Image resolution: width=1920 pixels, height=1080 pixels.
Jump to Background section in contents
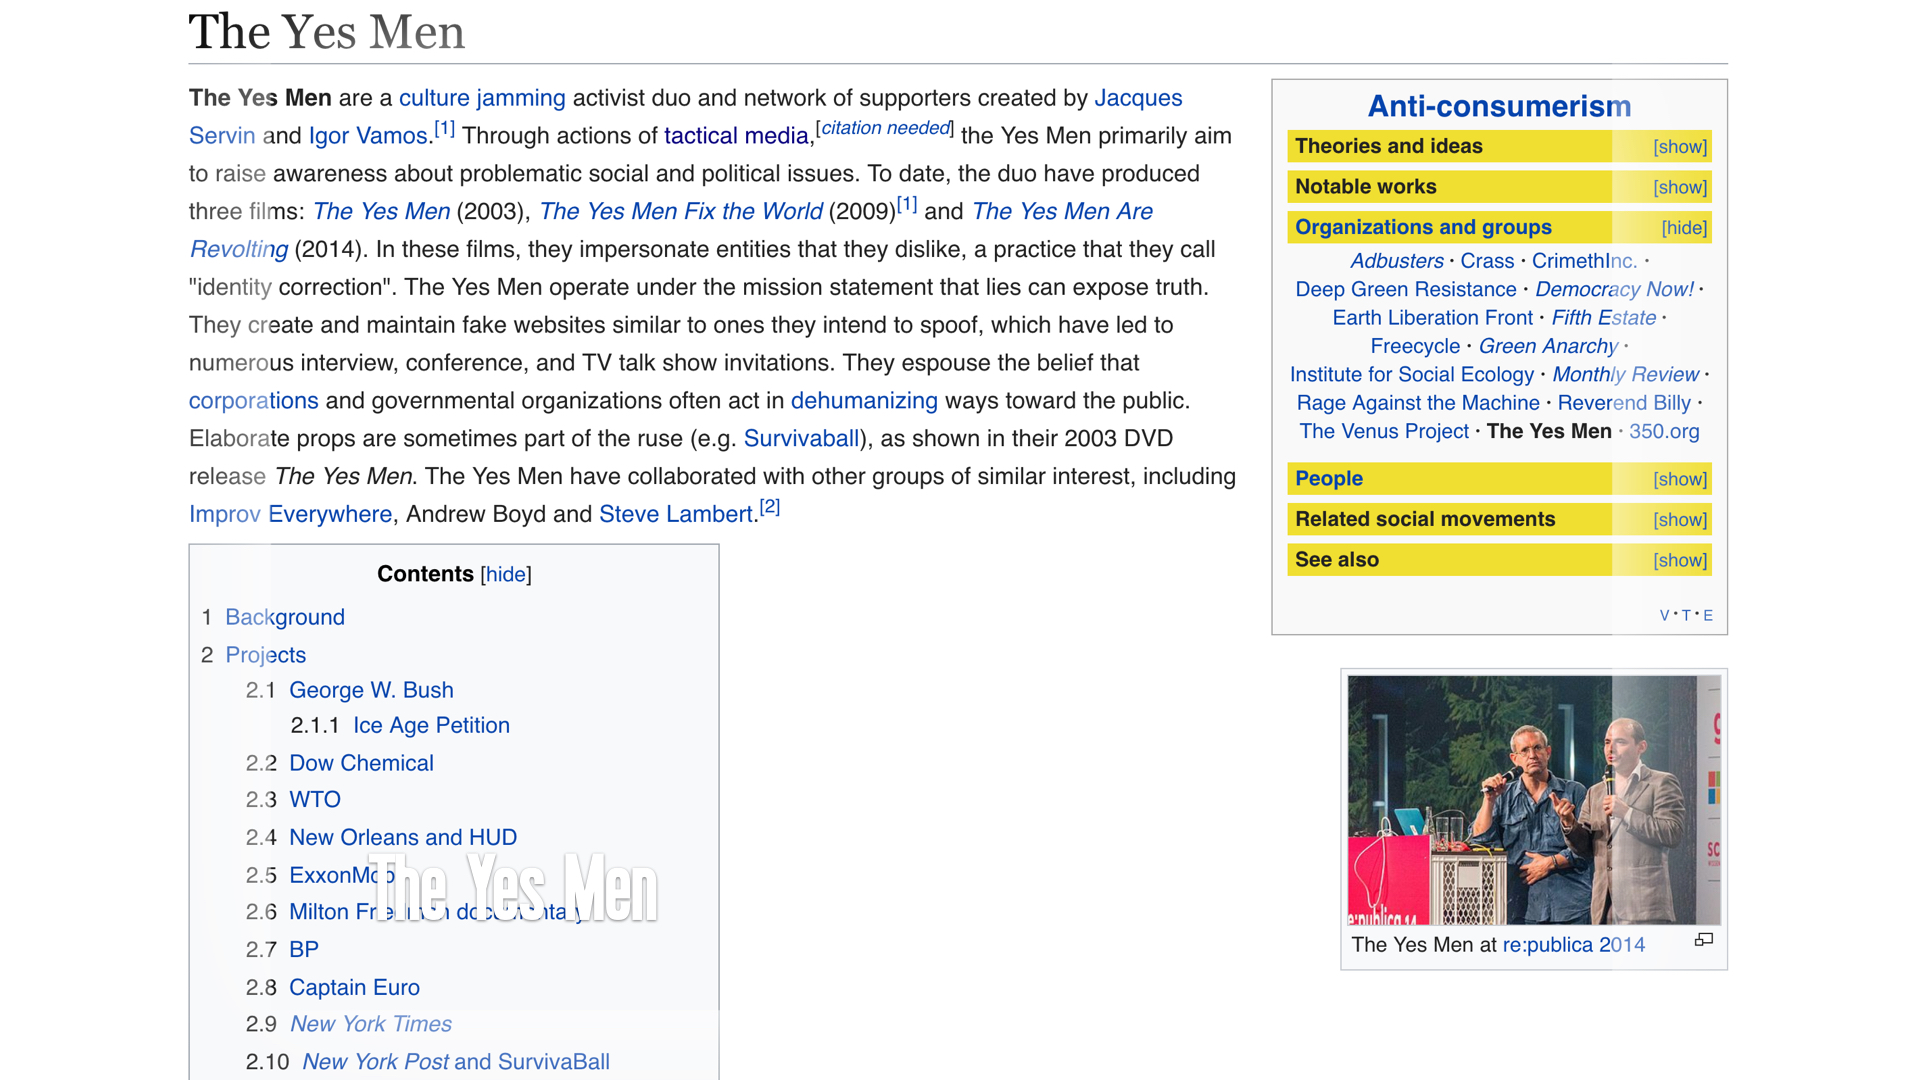click(285, 617)
